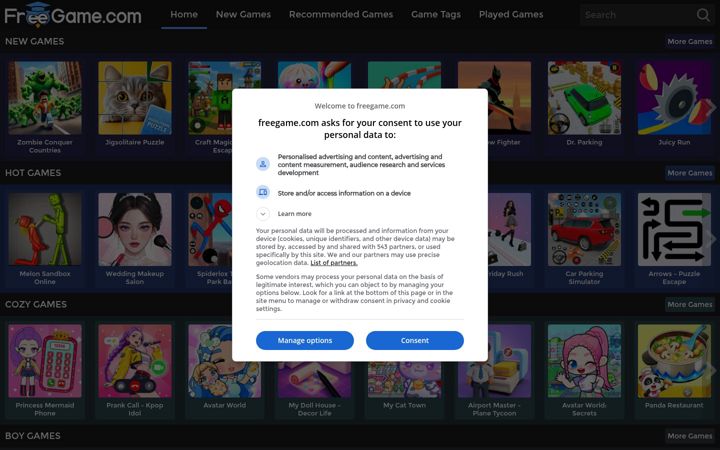Switch to Played Games tab
The width and height of the screenshot is (720, 450).
[x=511, y=15]
